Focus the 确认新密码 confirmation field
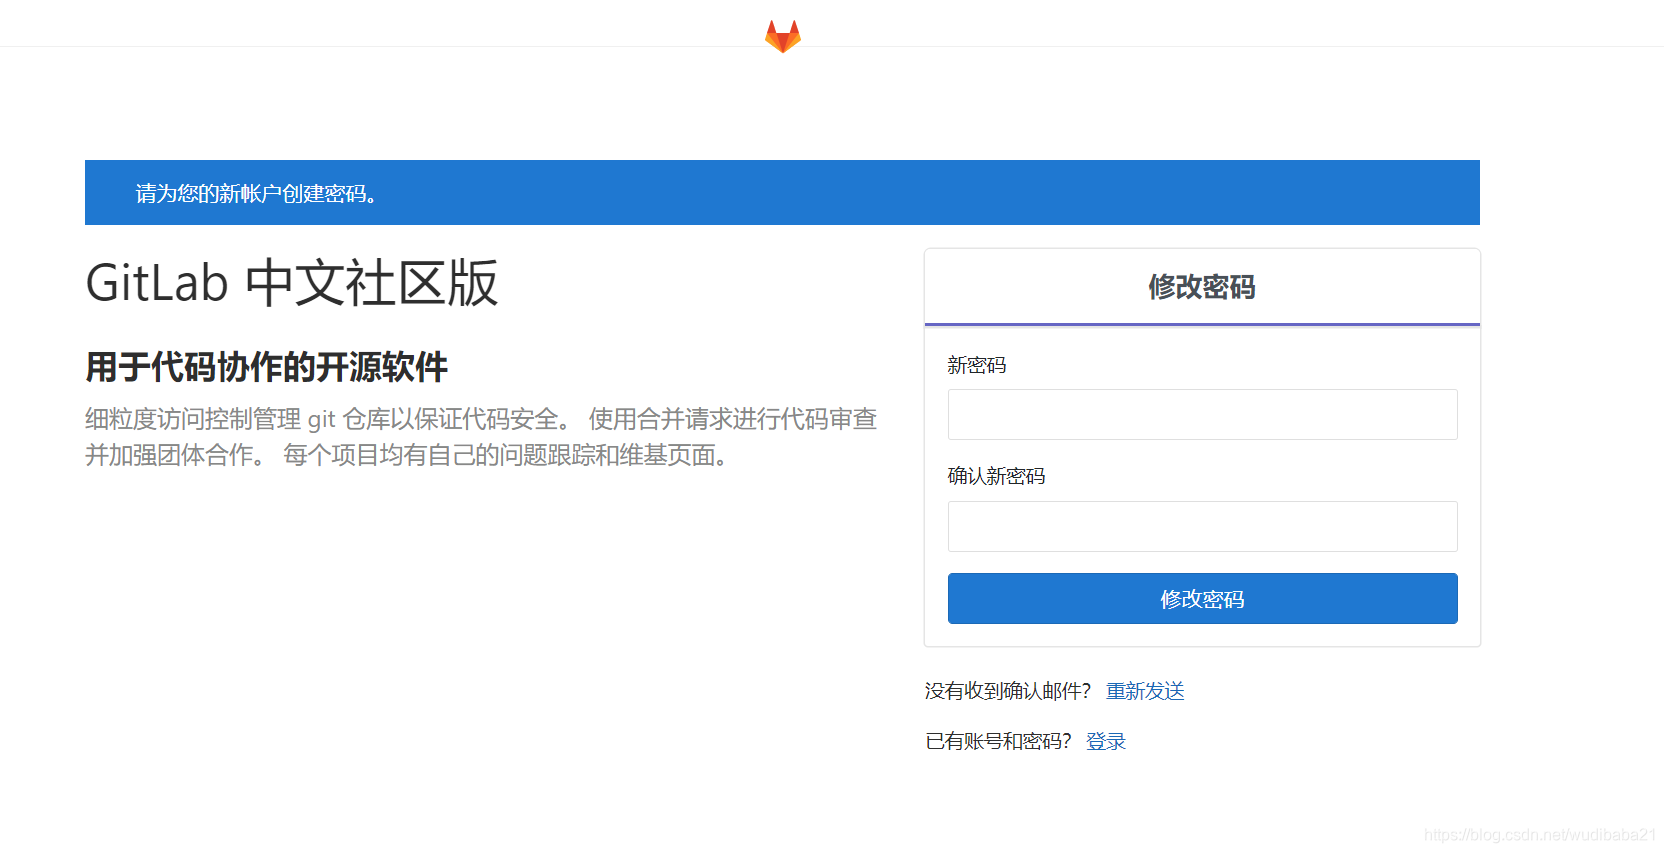Image resolution: width=1664 pixels, height=853 pixels. pos(1202,526)
